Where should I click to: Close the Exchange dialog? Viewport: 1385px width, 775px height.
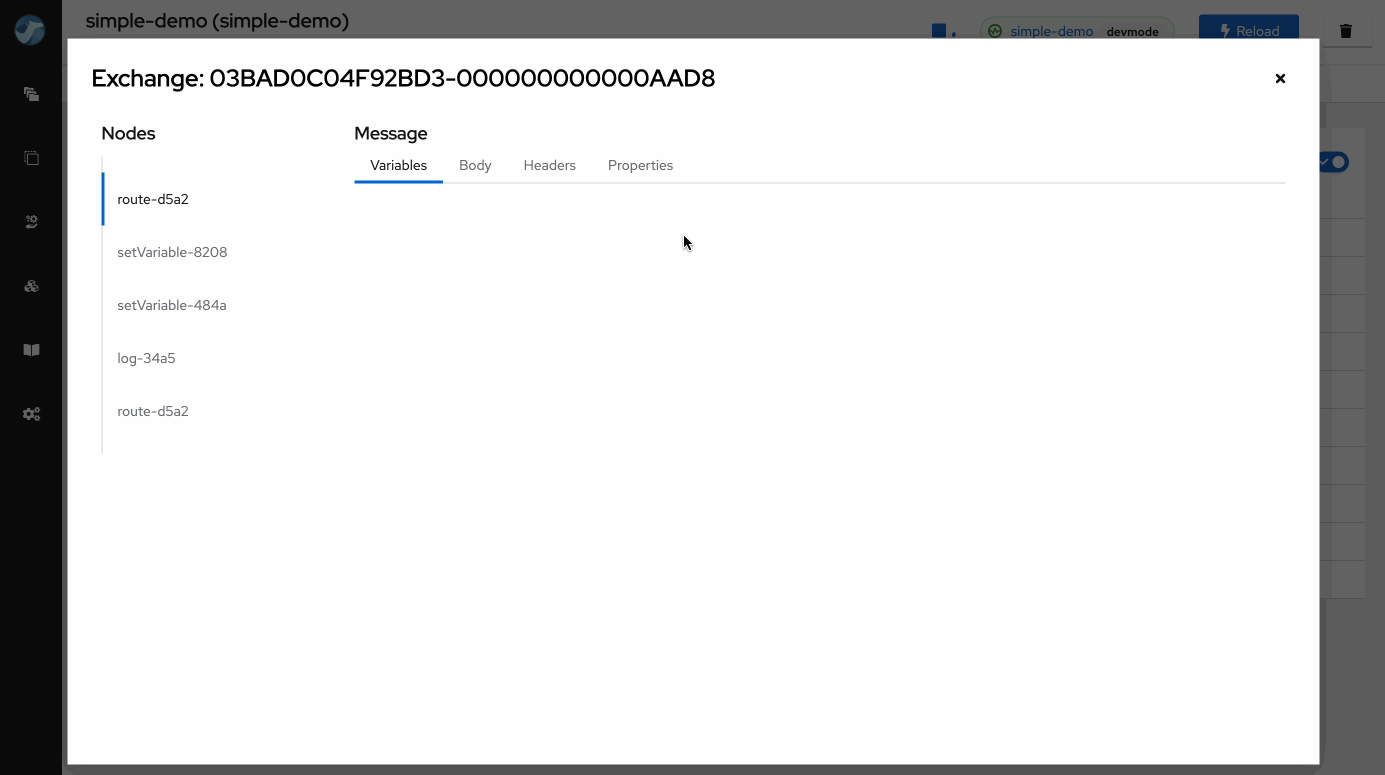(1279, 78)
